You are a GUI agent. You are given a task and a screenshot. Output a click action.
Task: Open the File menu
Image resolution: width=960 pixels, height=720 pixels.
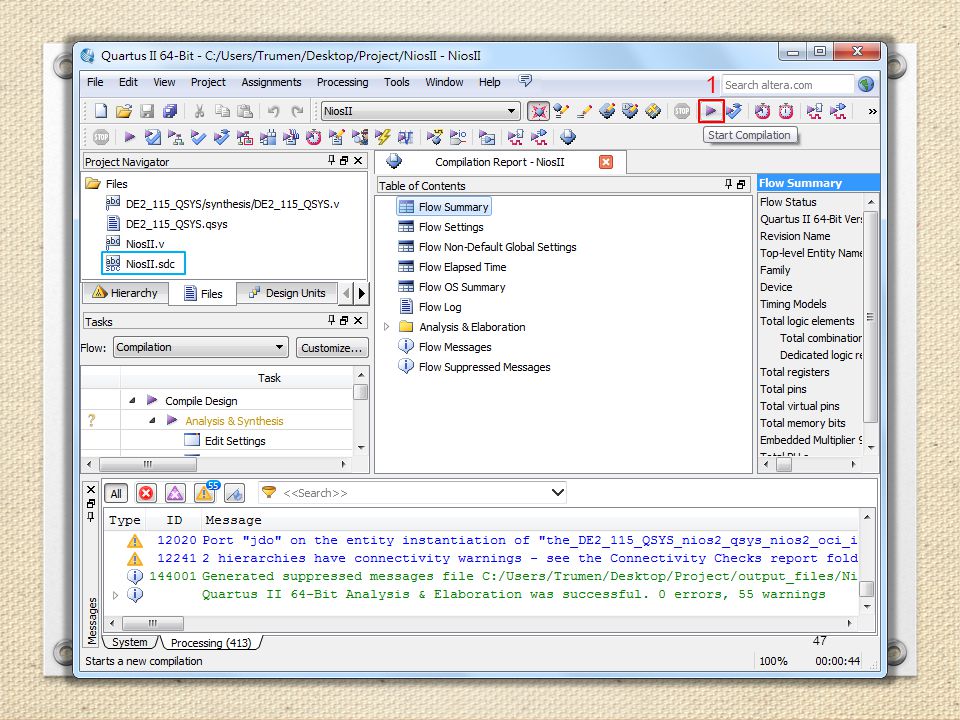[95, 82]
